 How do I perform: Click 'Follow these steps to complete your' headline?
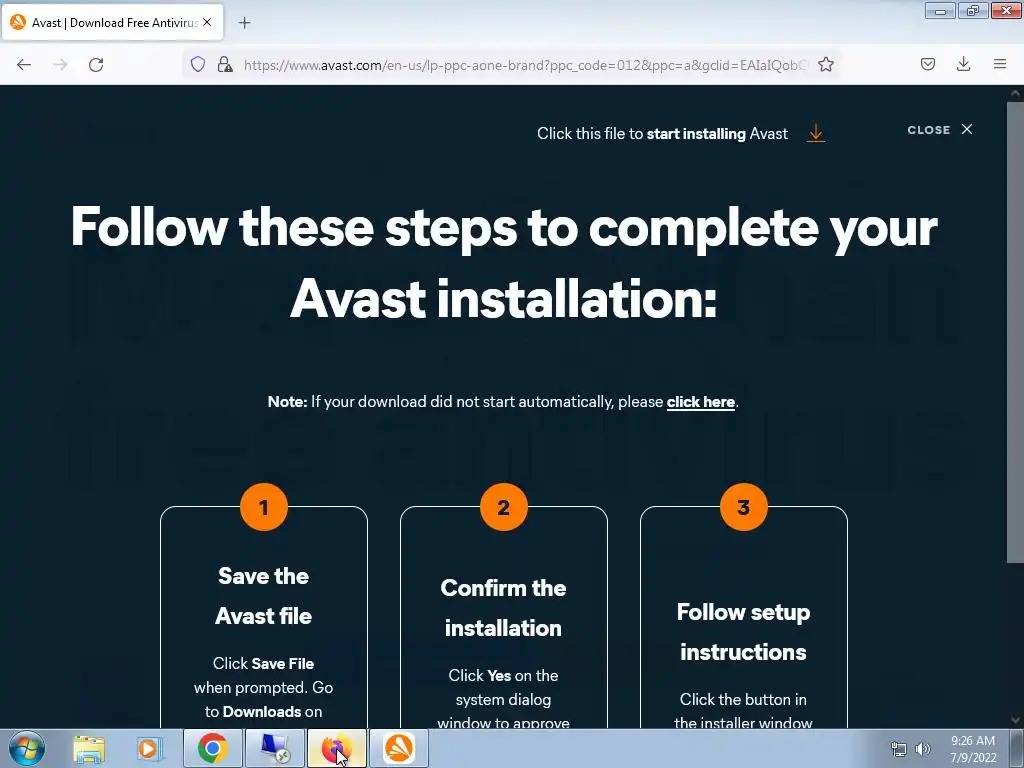pos(504,227)
